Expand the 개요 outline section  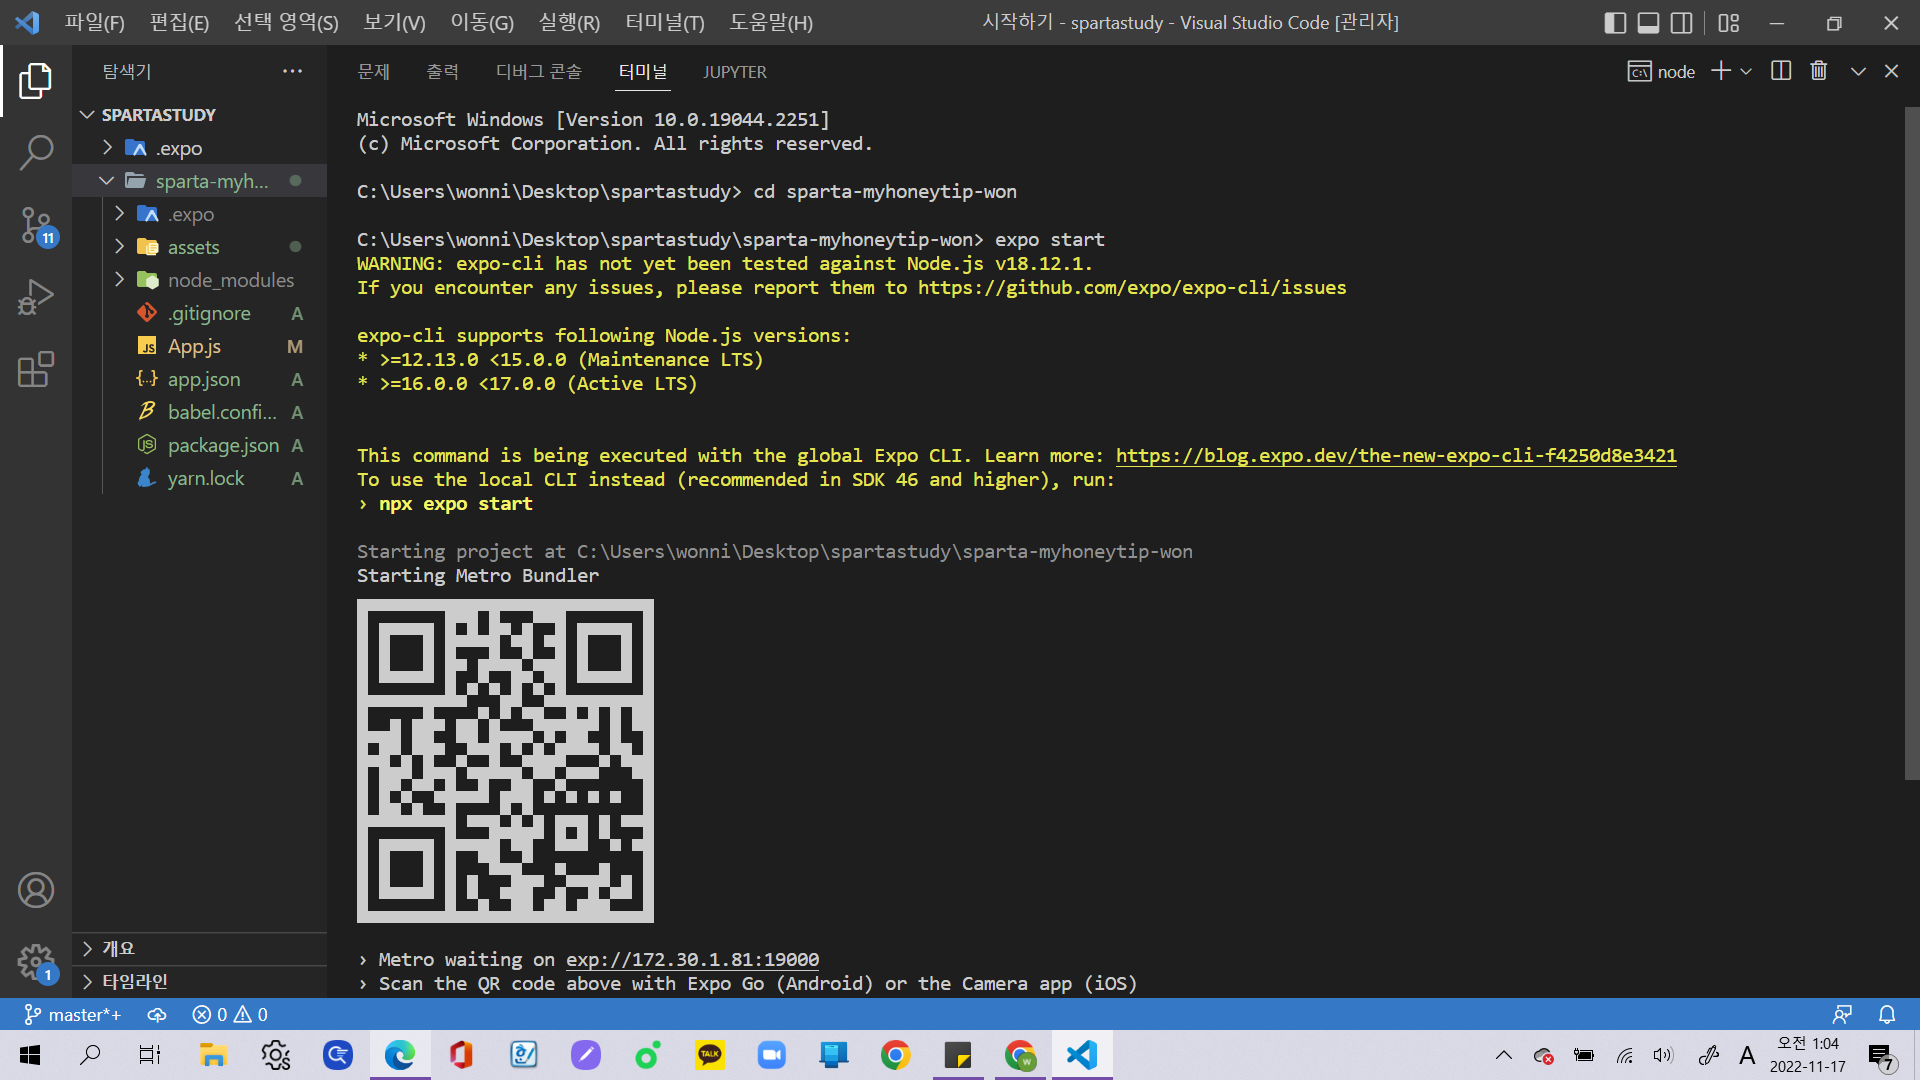(200, 948)
